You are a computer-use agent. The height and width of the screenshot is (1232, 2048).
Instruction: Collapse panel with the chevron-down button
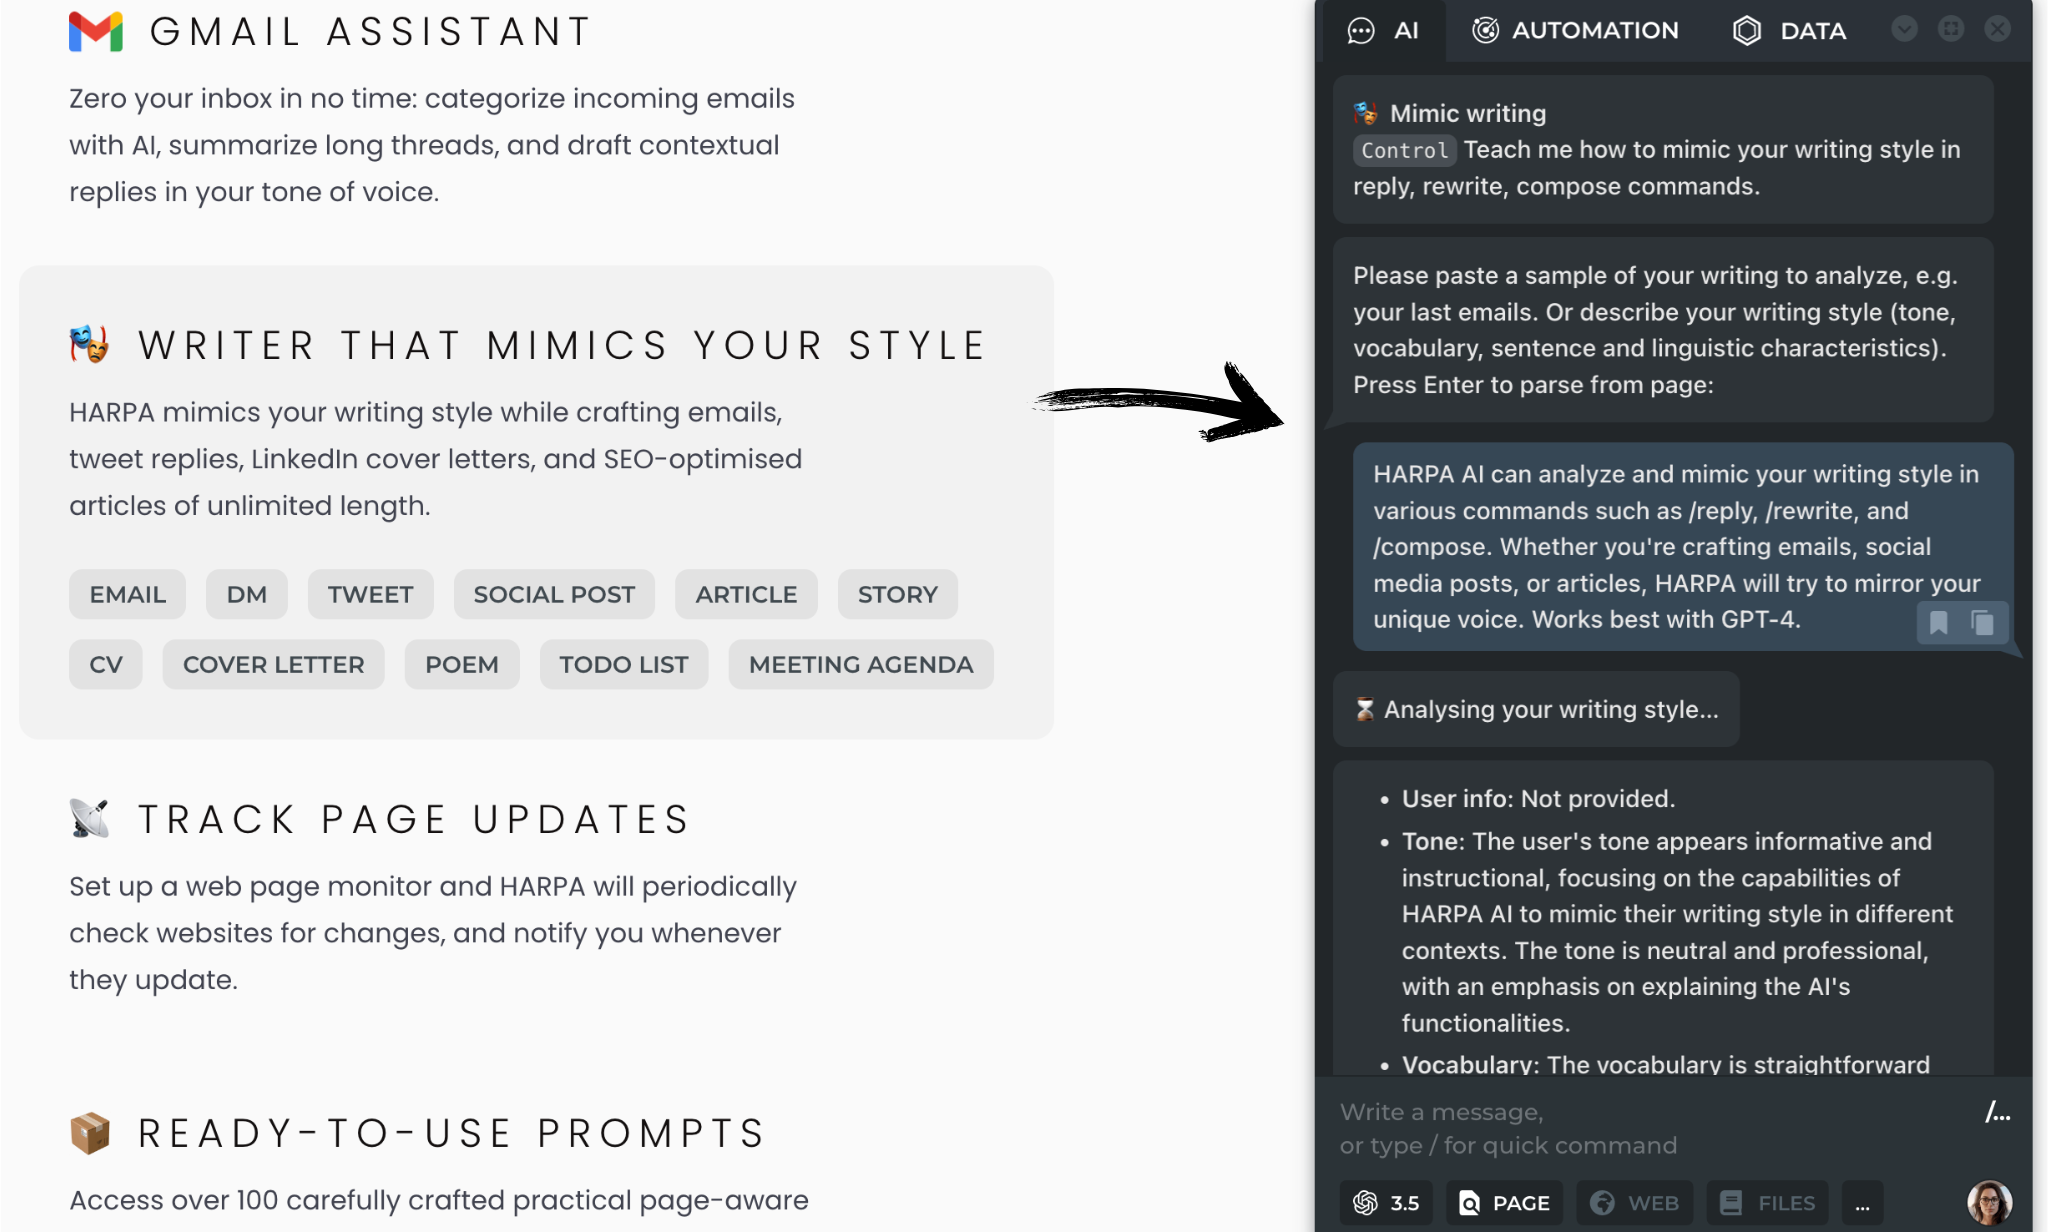click(1904, 29)
